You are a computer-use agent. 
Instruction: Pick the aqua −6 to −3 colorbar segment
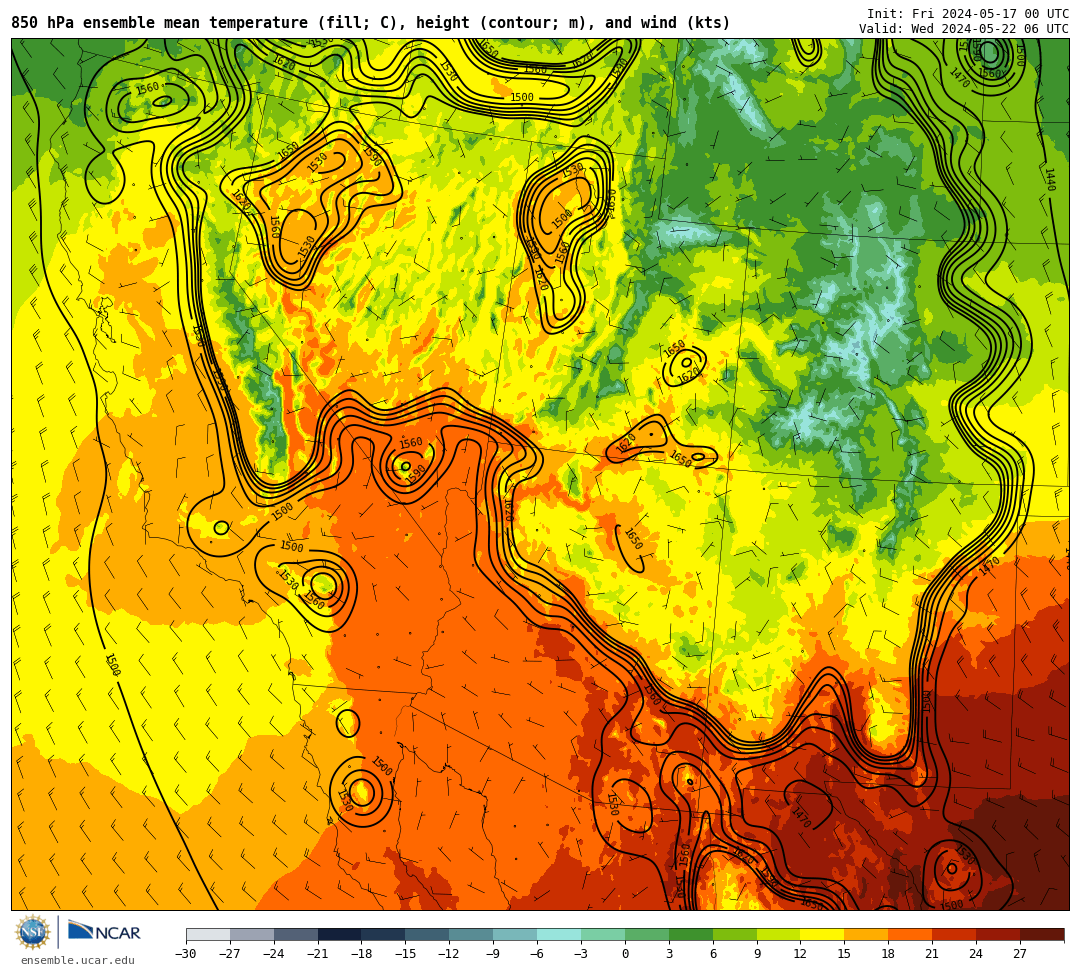coord(559,934)
